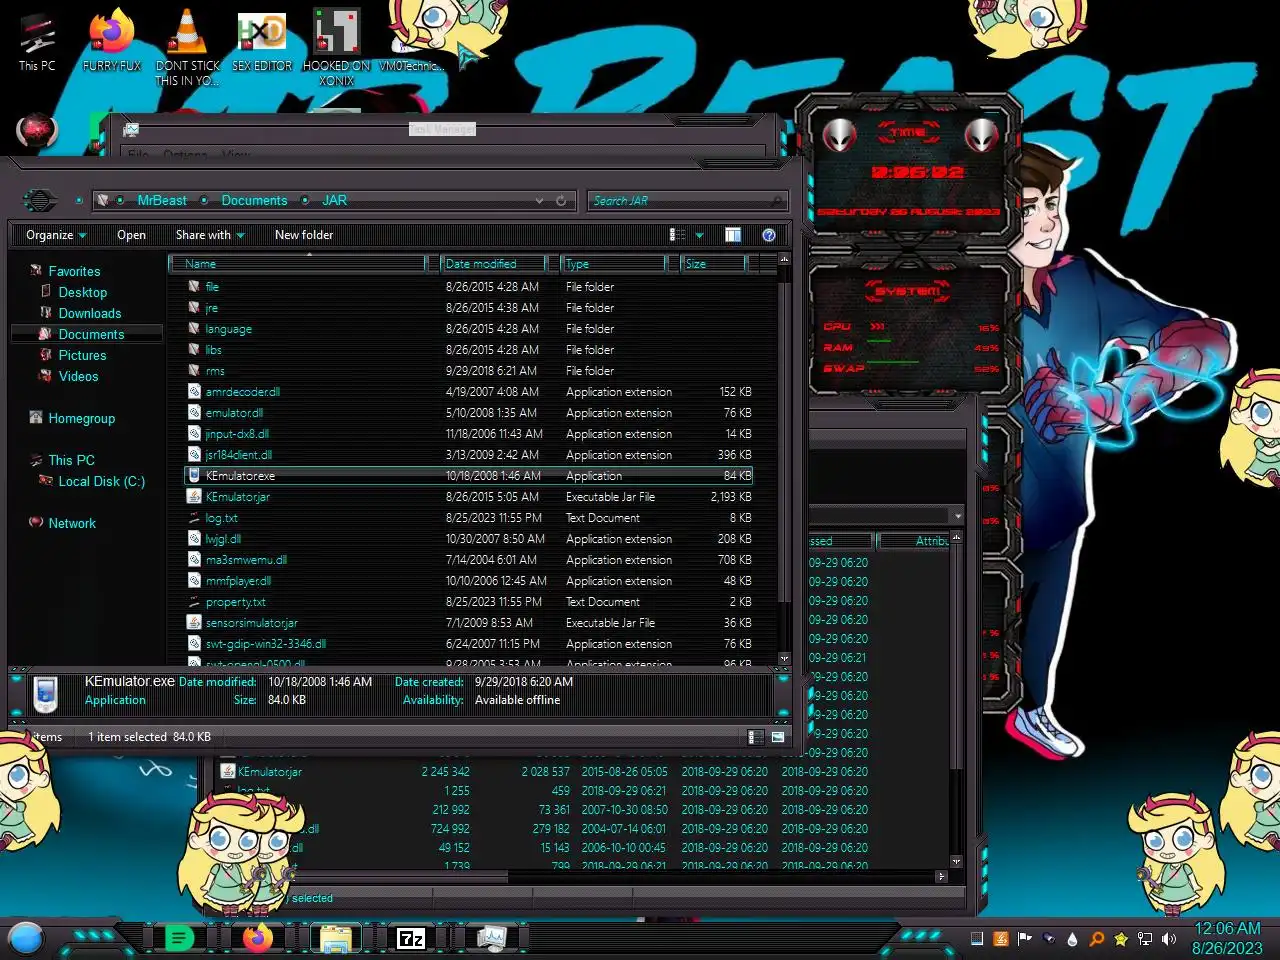Image resolution: width=1280 pixels, height=960 pixels.
Task: Select Documents in the navigation pane
Action: [91, 334]
